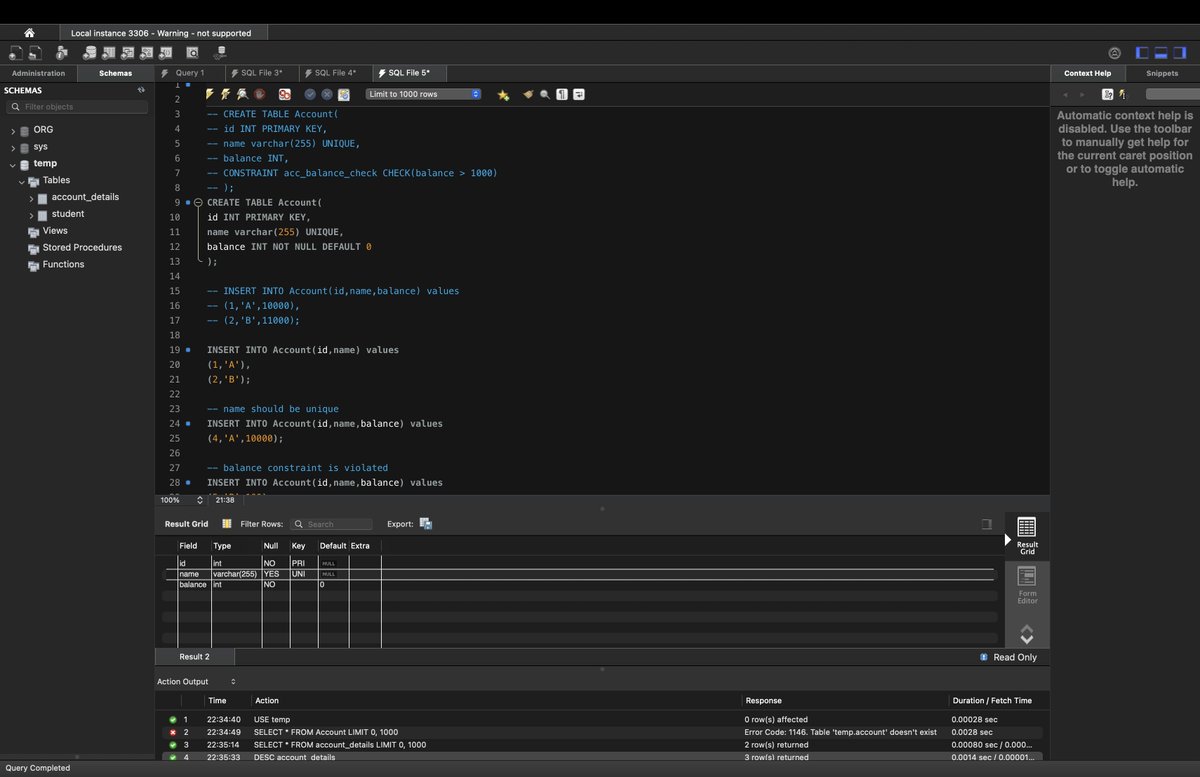Execute statement under cursor icon
1200x777 pixels.
(x=226, y=94)
